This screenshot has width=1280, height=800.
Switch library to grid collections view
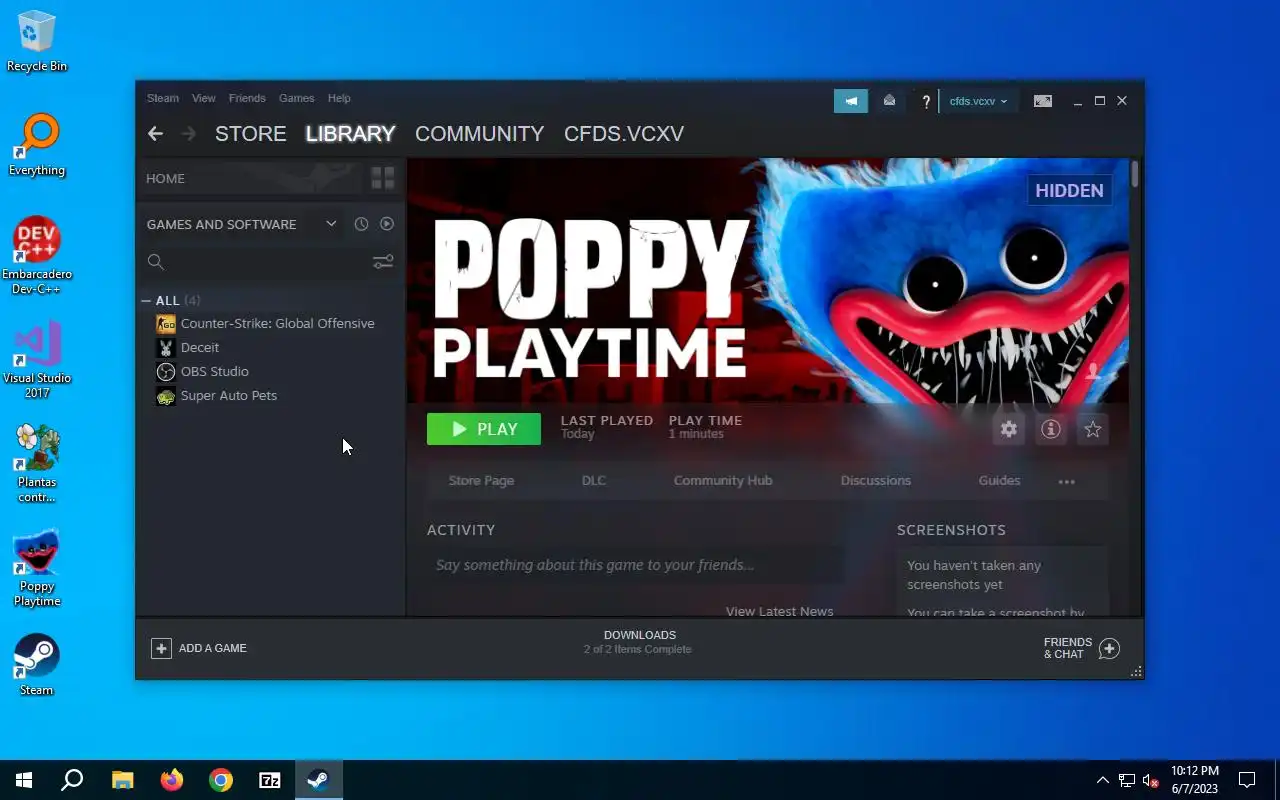[x=383, y=178]
